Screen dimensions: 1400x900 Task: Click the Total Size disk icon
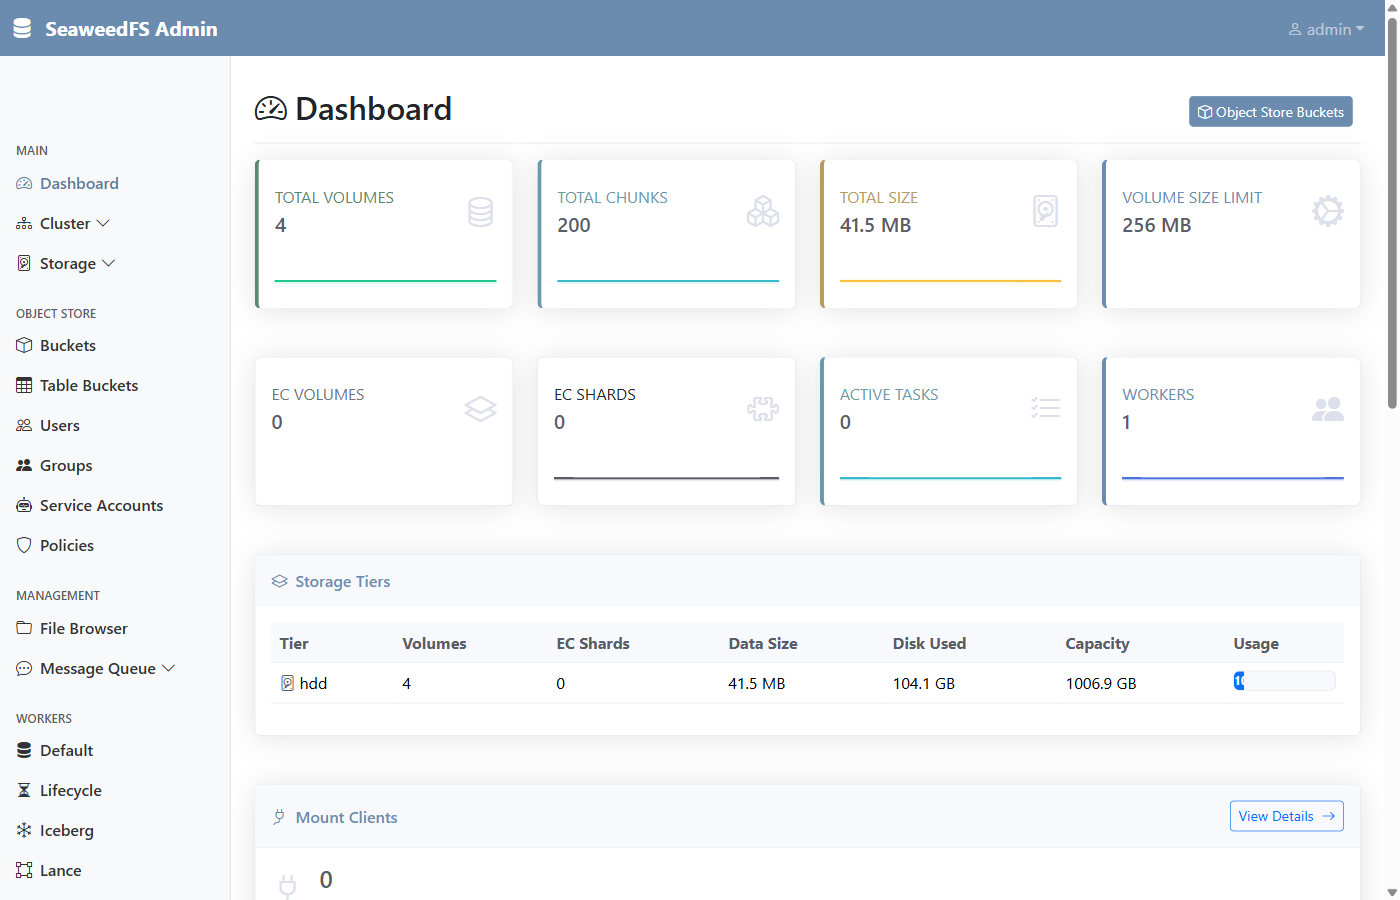pyautogui.click(x=1046, y=212)
